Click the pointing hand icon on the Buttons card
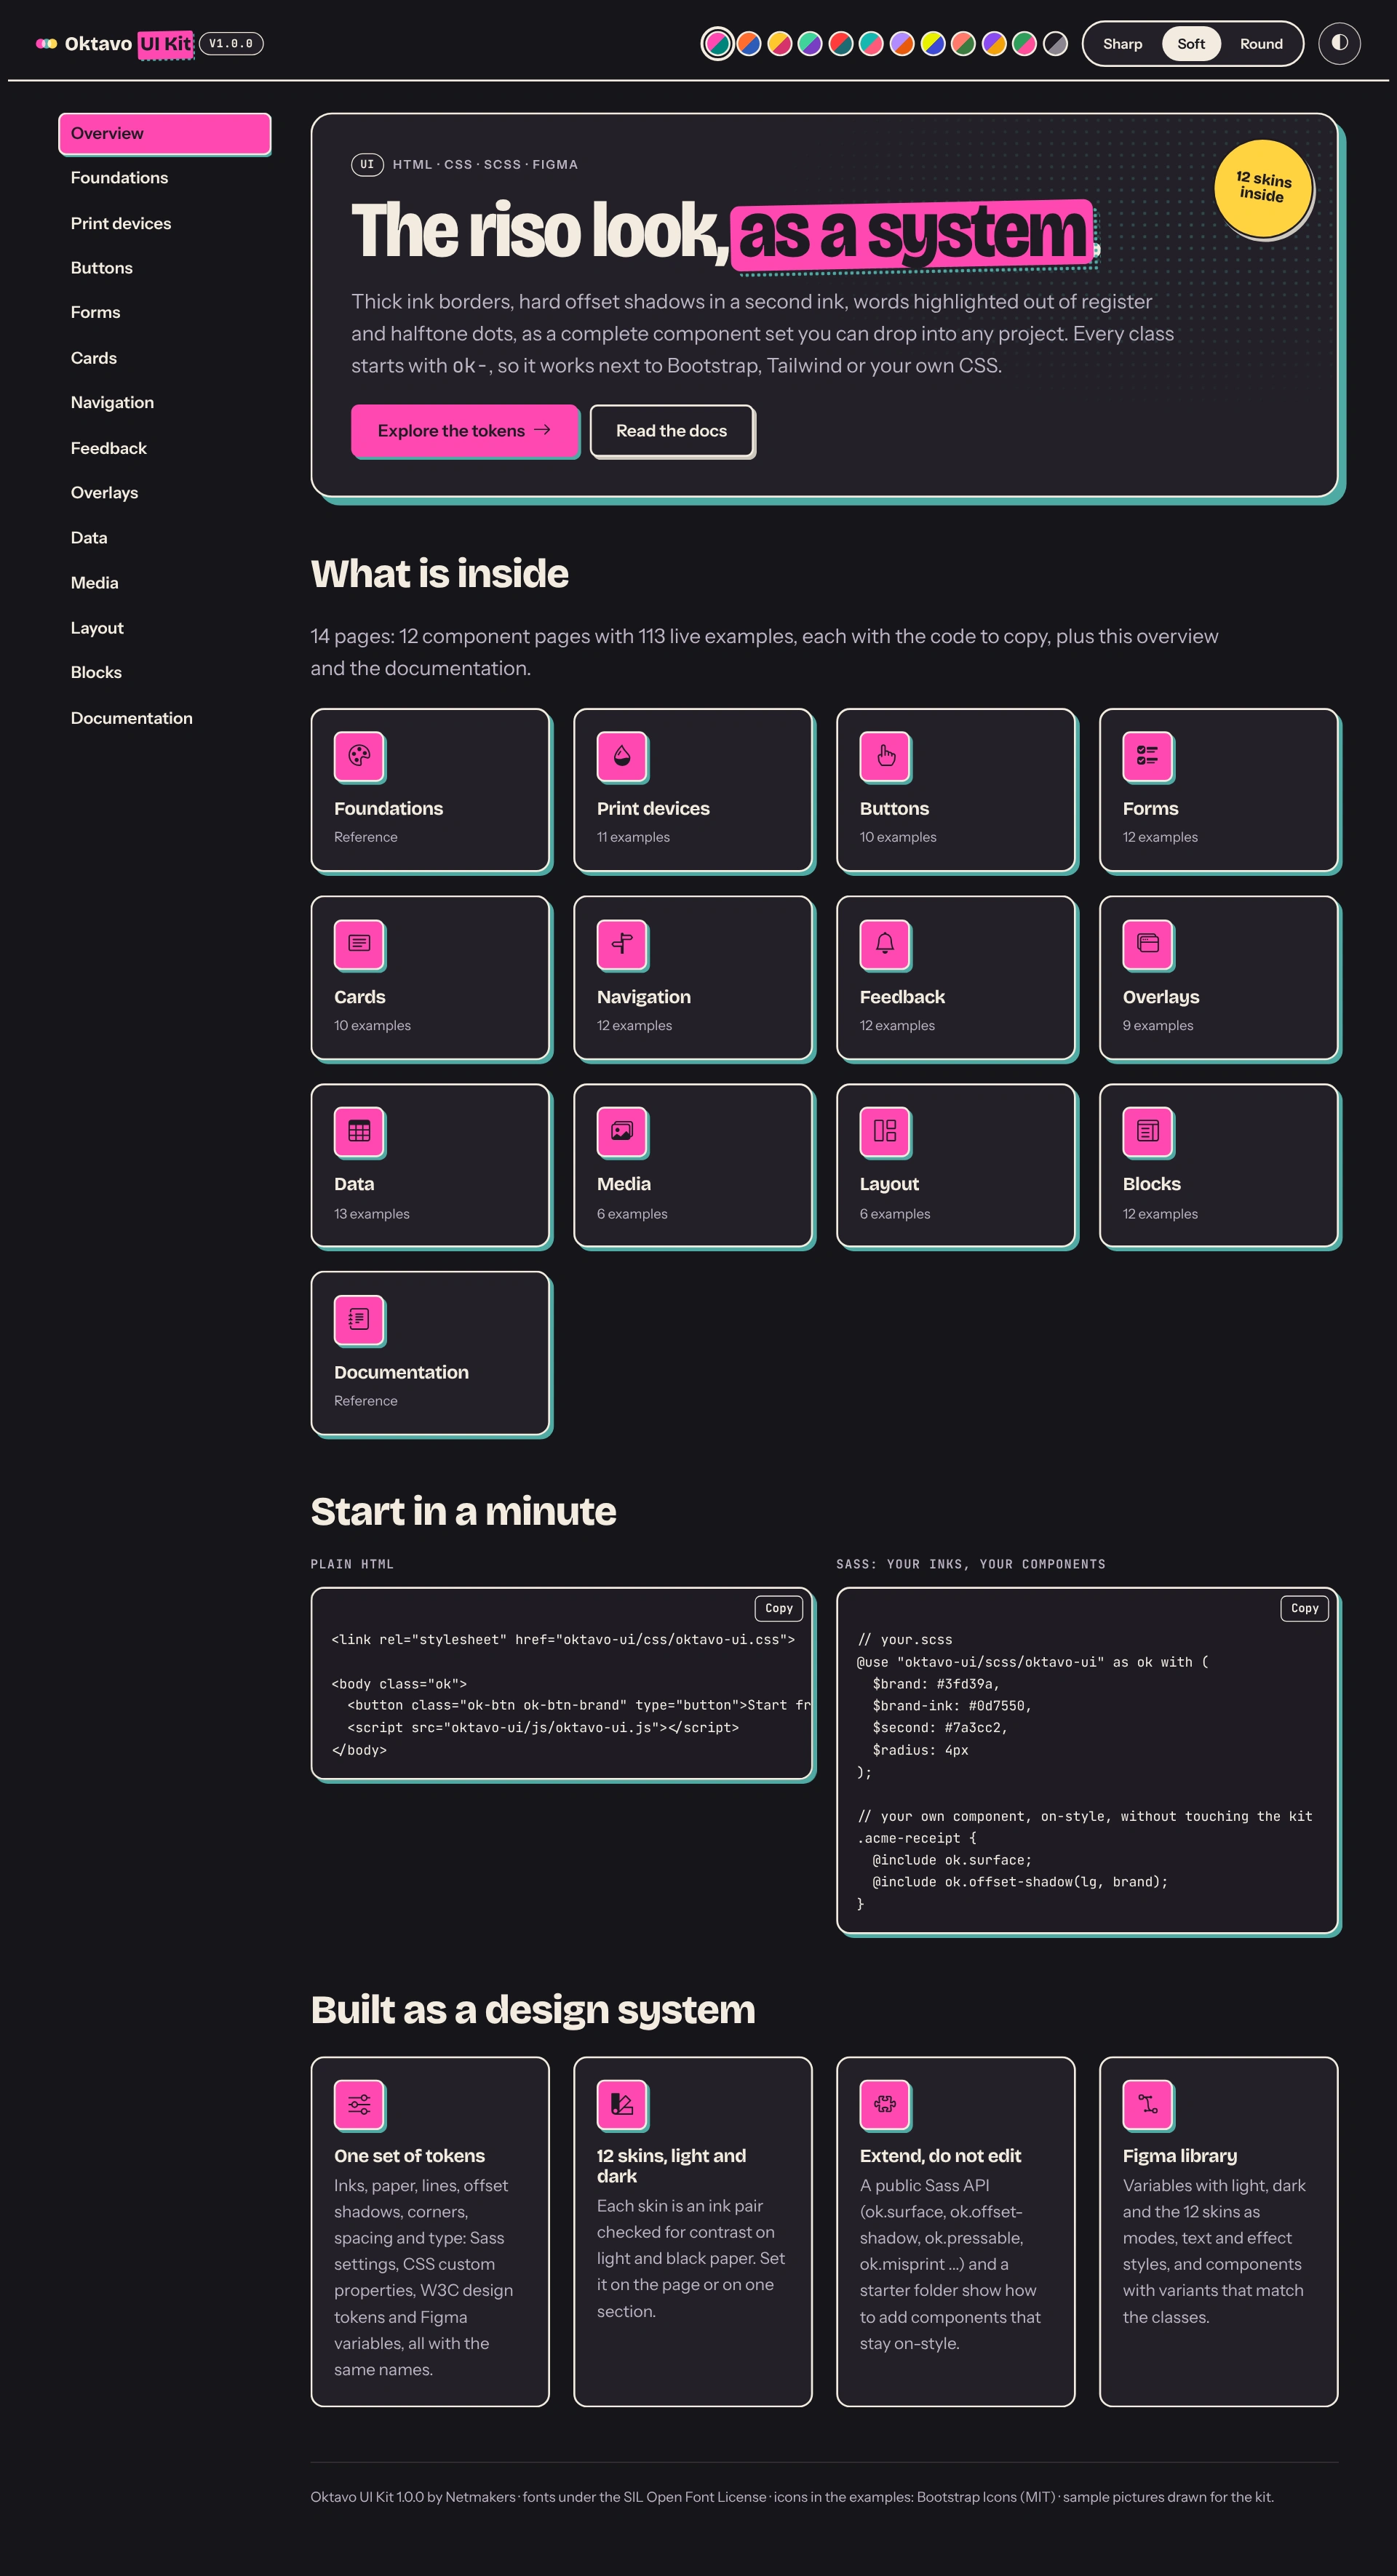Viewport: 1397px width, 2576px height. (x=885, y=756)
